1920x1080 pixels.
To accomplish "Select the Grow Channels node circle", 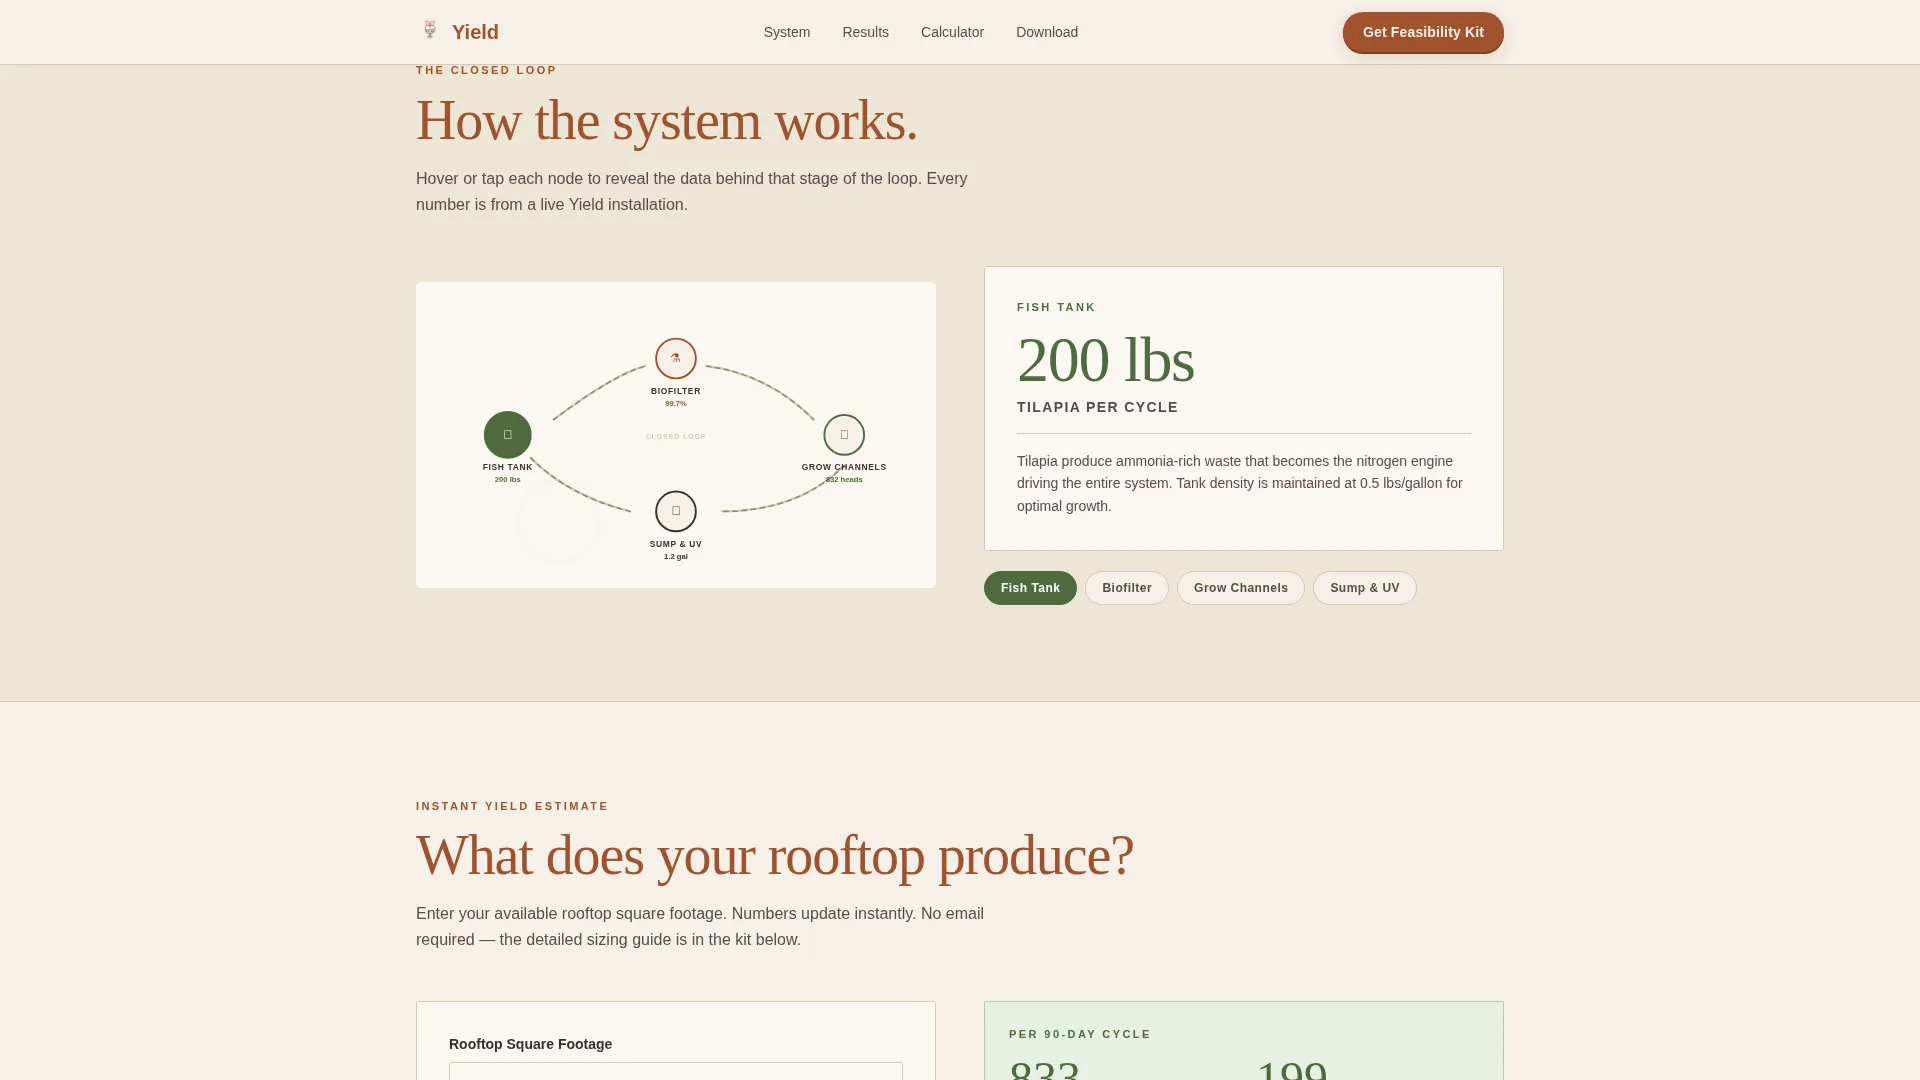I will (x=844, y=435).
